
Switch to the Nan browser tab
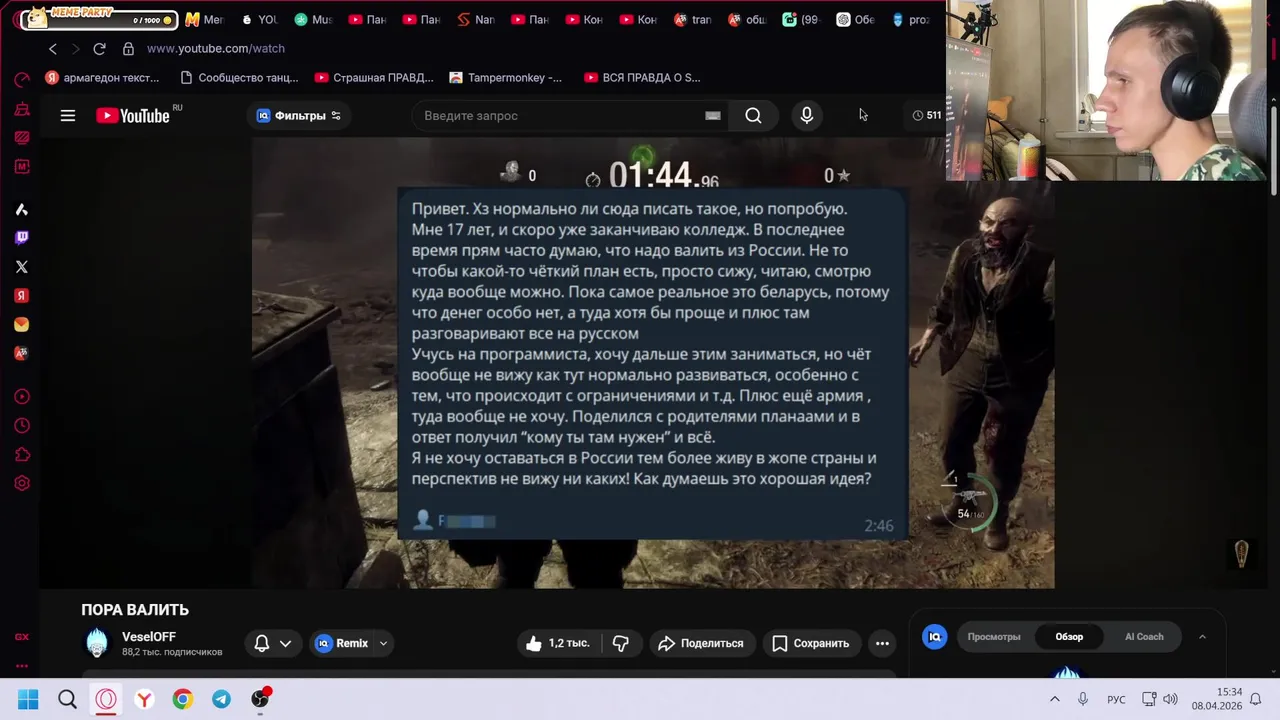(475, 19)
